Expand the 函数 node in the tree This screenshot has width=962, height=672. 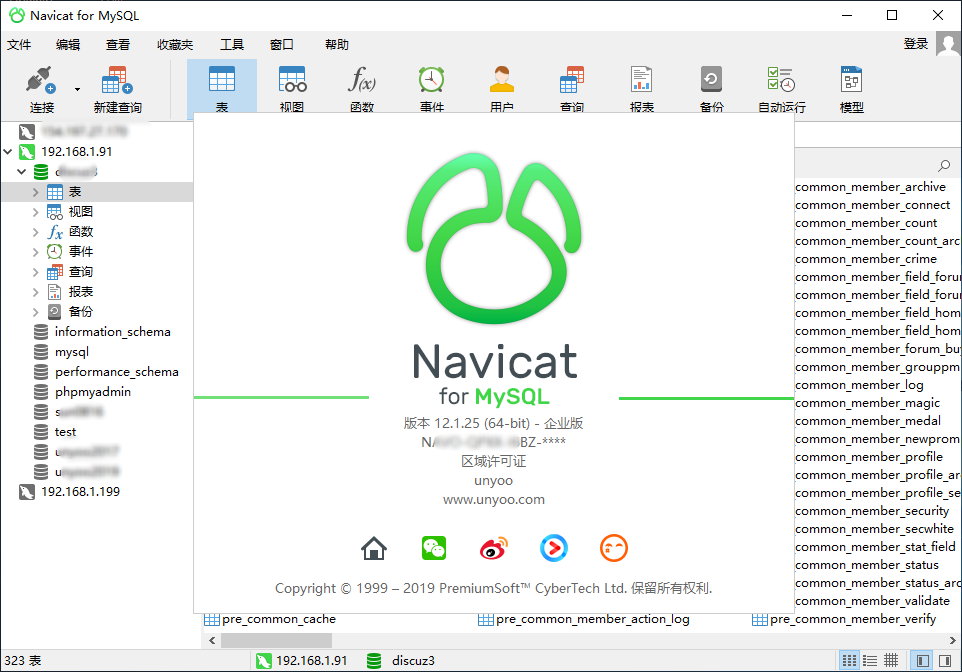tap(36, 232)
